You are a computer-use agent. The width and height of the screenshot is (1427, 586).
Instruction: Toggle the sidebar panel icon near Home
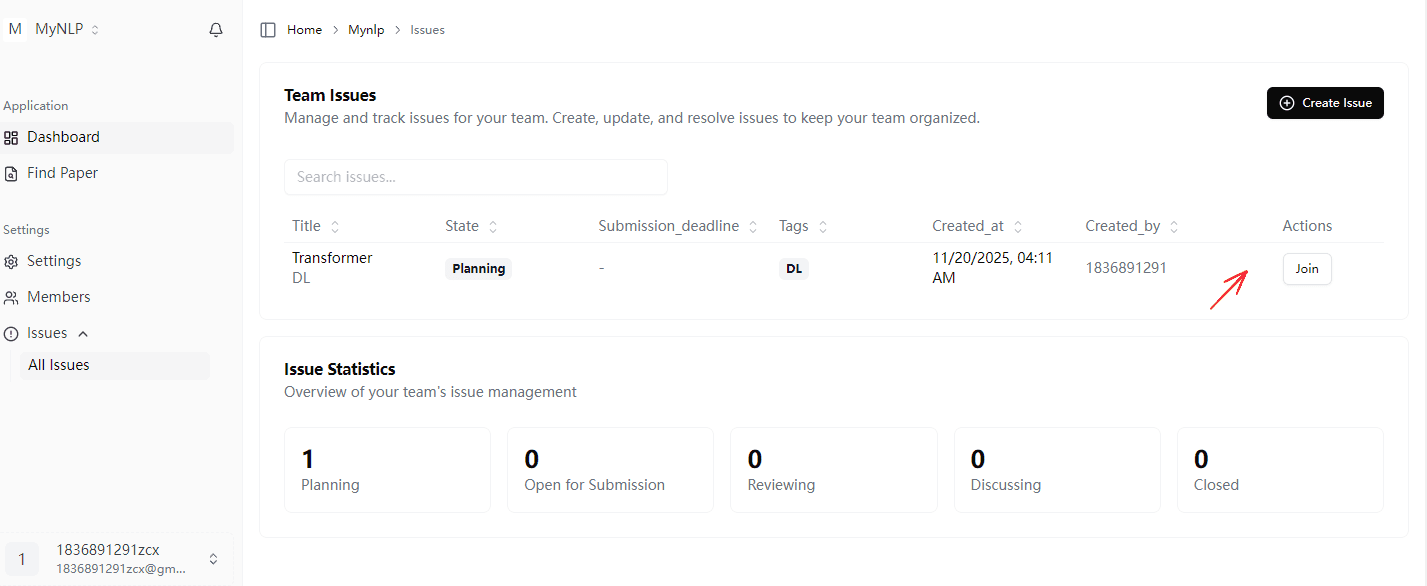267,29
